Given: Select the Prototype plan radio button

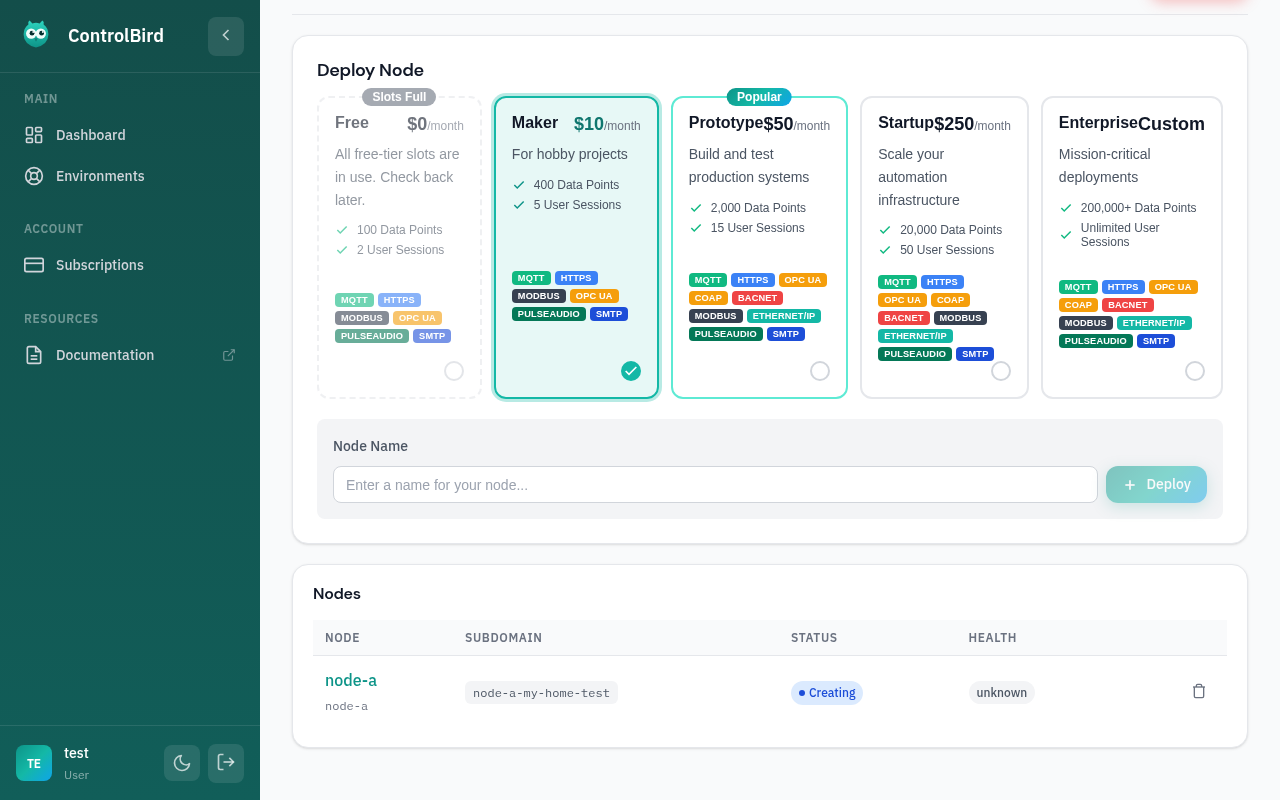Looking at the screenshot, I should pos(820,371).
